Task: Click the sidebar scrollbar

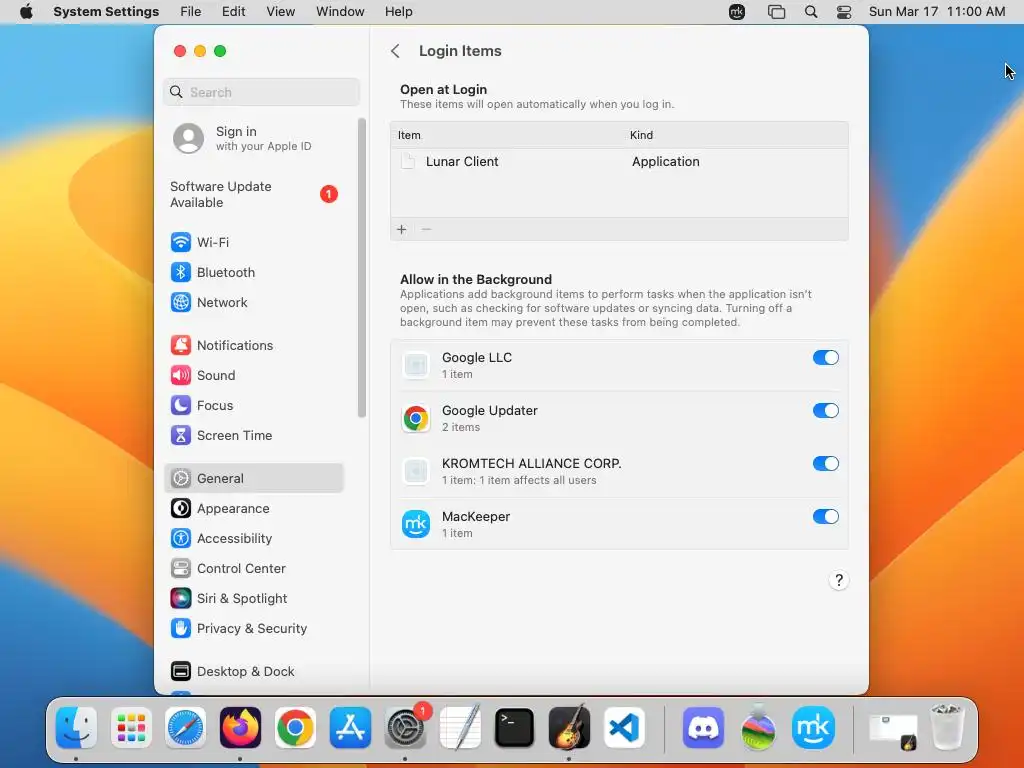Action: [362, 268]
